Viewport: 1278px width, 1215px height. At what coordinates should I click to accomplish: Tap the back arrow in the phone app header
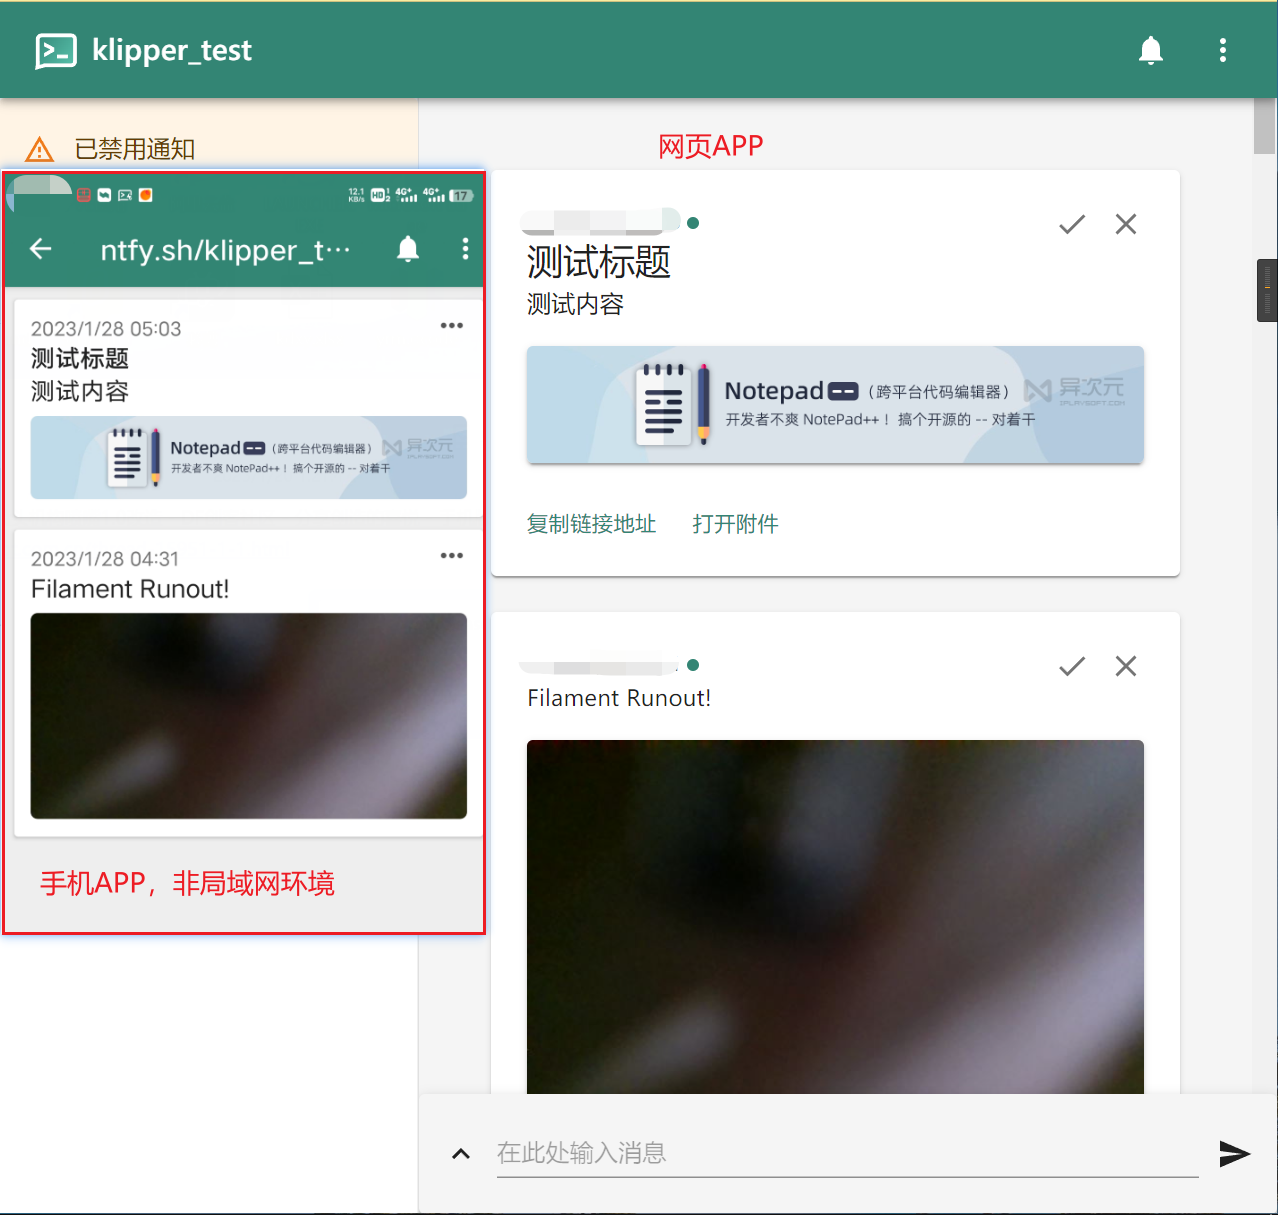[x=41, y=248]
